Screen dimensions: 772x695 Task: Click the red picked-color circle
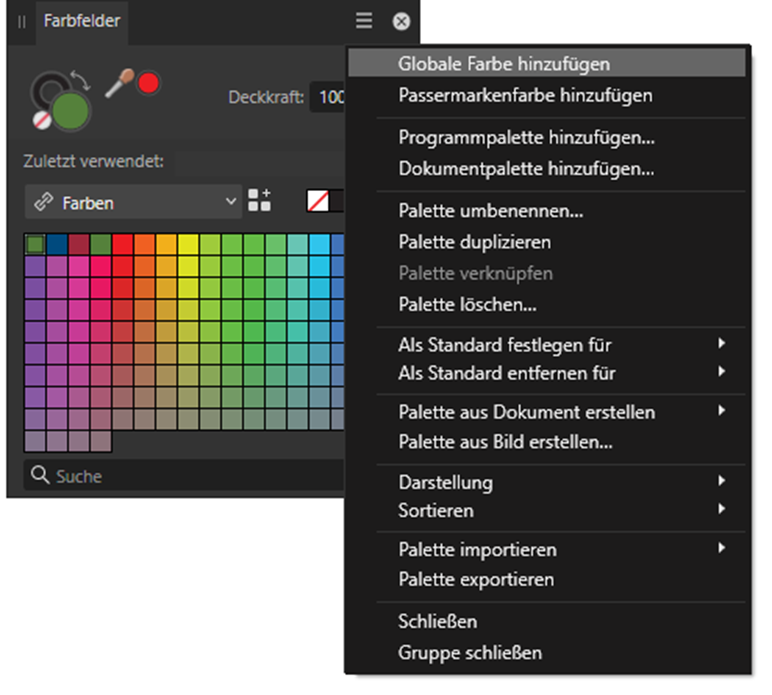[148, 83]
